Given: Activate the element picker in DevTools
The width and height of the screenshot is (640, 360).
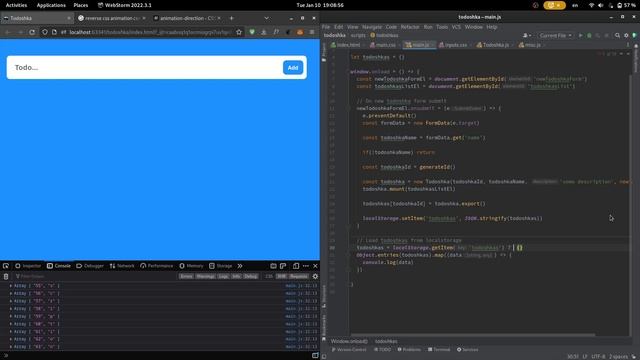Looking at the screenshot, I should pyautogui.click(x=6, y=266).
